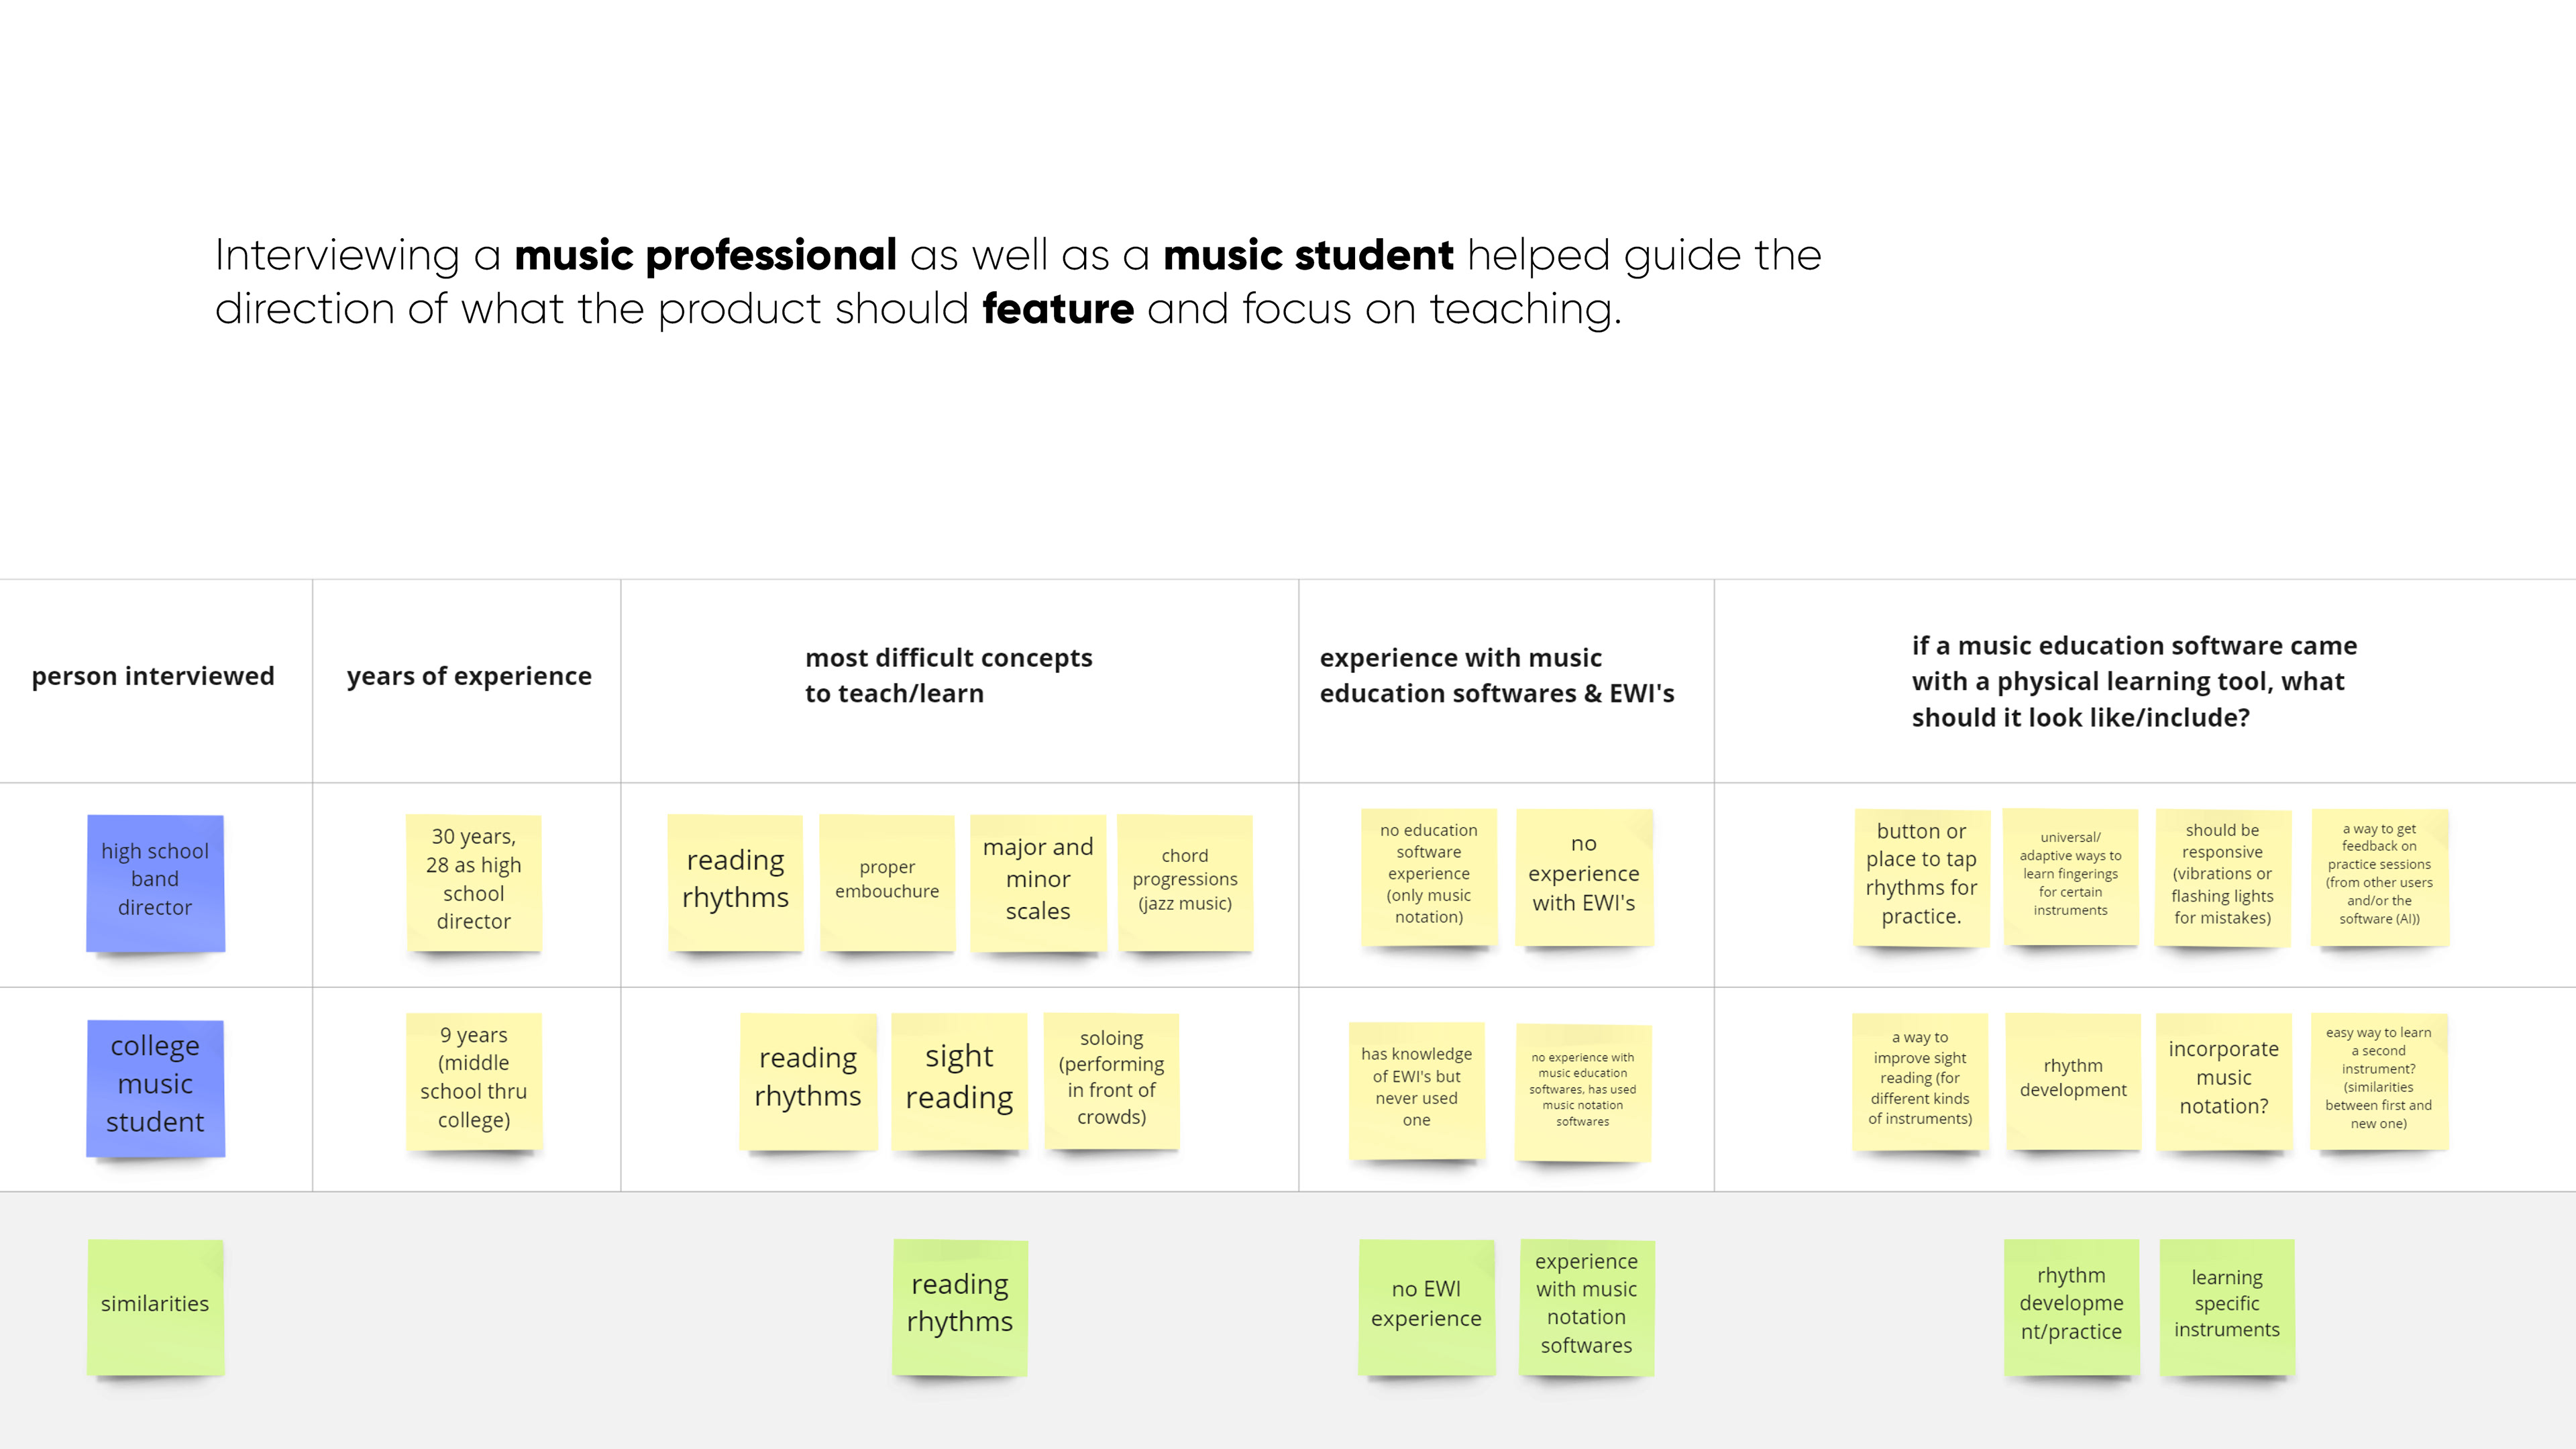The width and height of the screenshot is (2576, 1449).
Task: Select the 'no experience with EWI's' note
Action: [1584, 875]
